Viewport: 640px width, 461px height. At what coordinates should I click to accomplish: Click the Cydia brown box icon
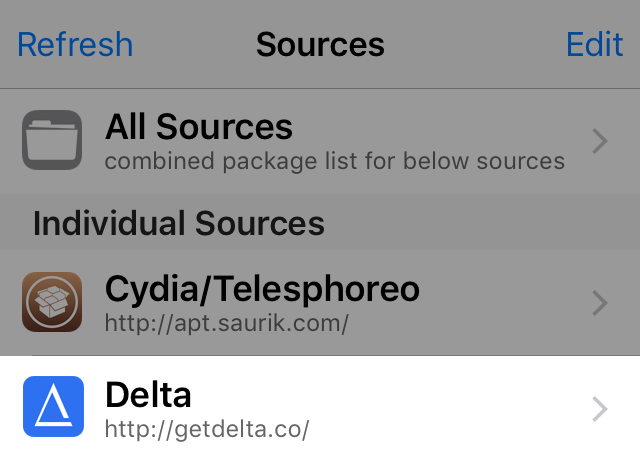[52, 302]
